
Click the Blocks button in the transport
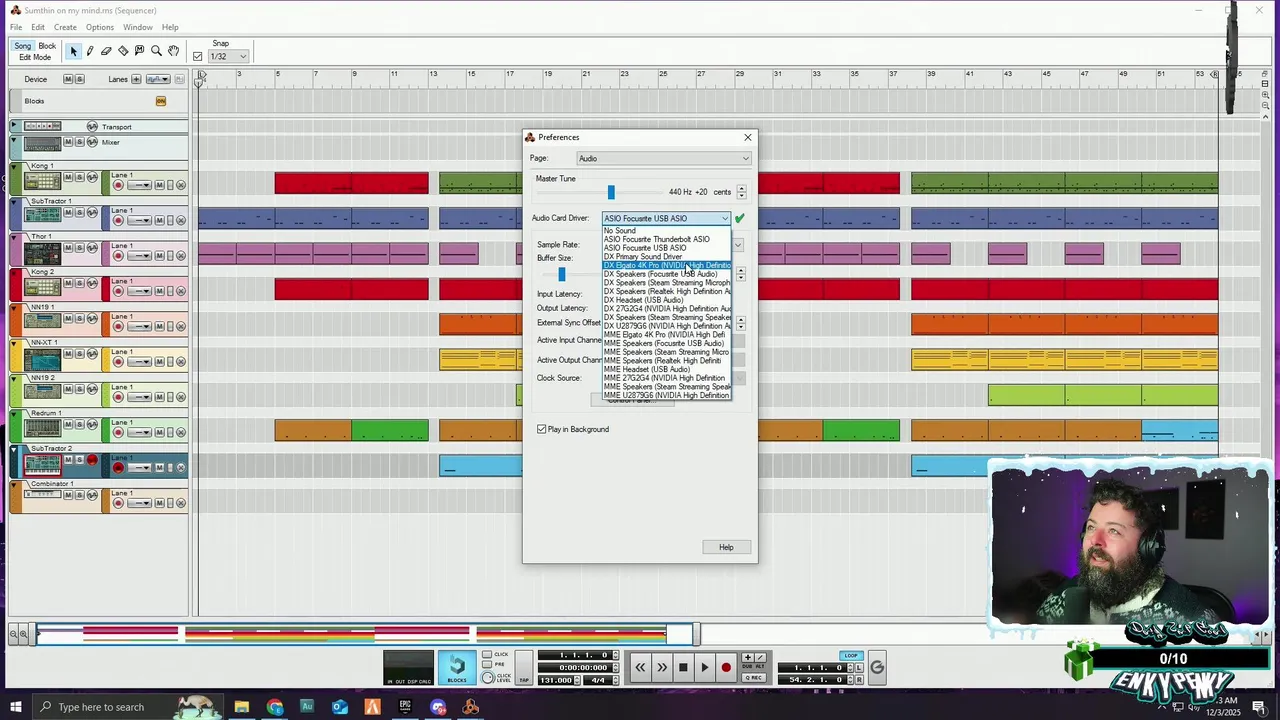[457, 668]
